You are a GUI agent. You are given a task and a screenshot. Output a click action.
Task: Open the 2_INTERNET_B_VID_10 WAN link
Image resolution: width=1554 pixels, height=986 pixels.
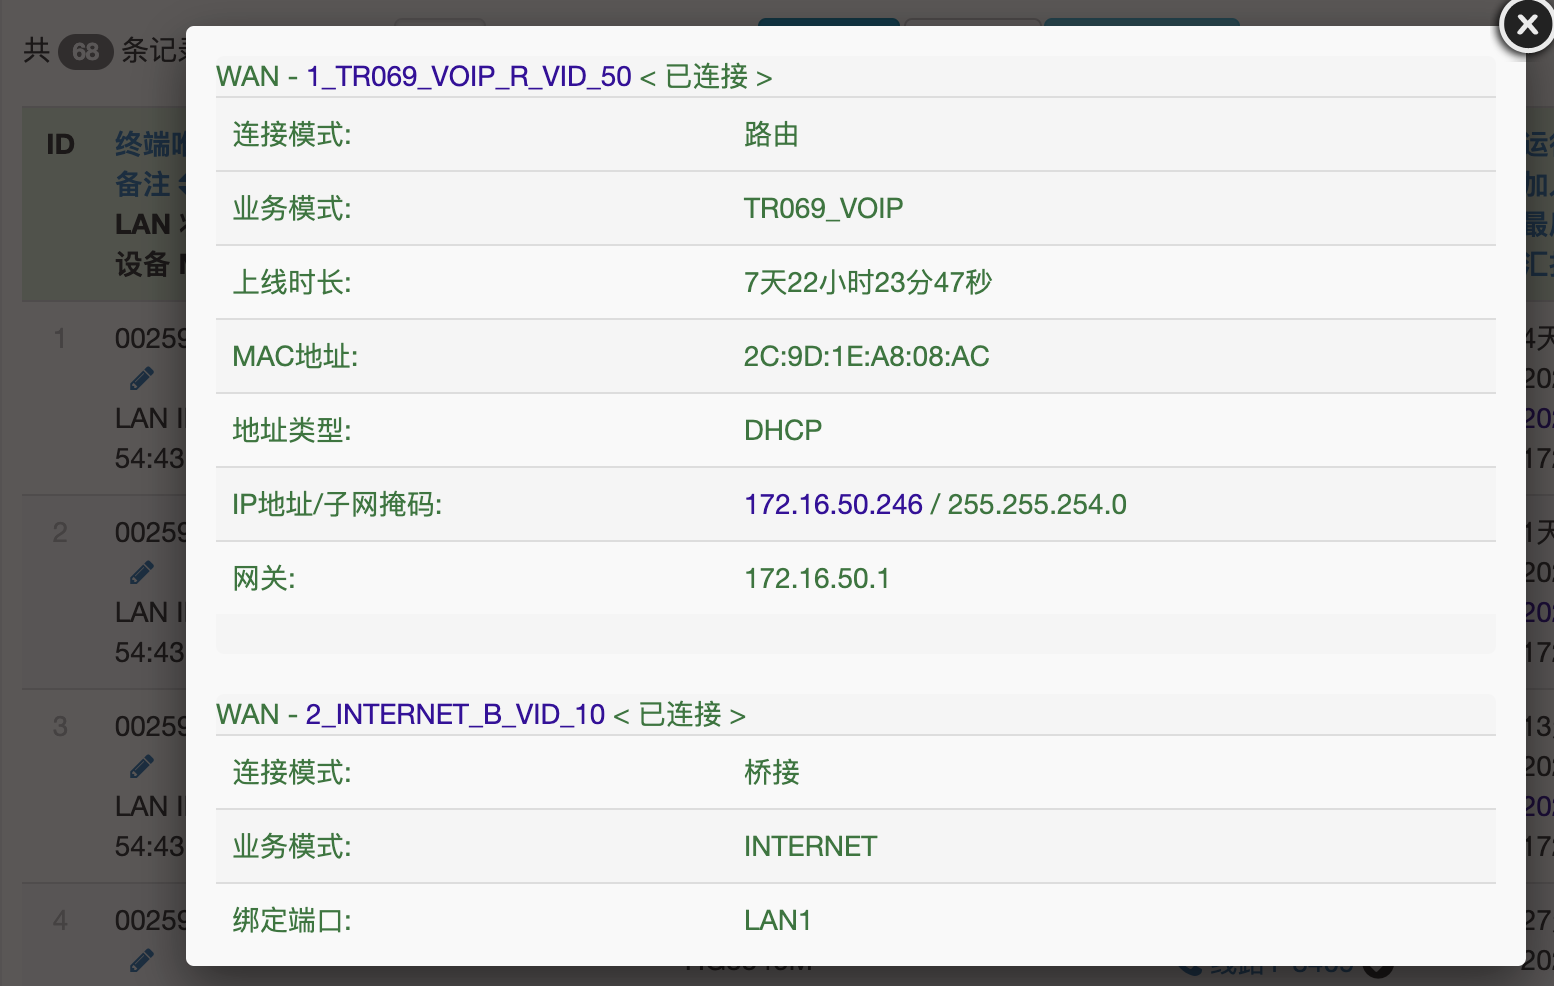click(455, 715)
